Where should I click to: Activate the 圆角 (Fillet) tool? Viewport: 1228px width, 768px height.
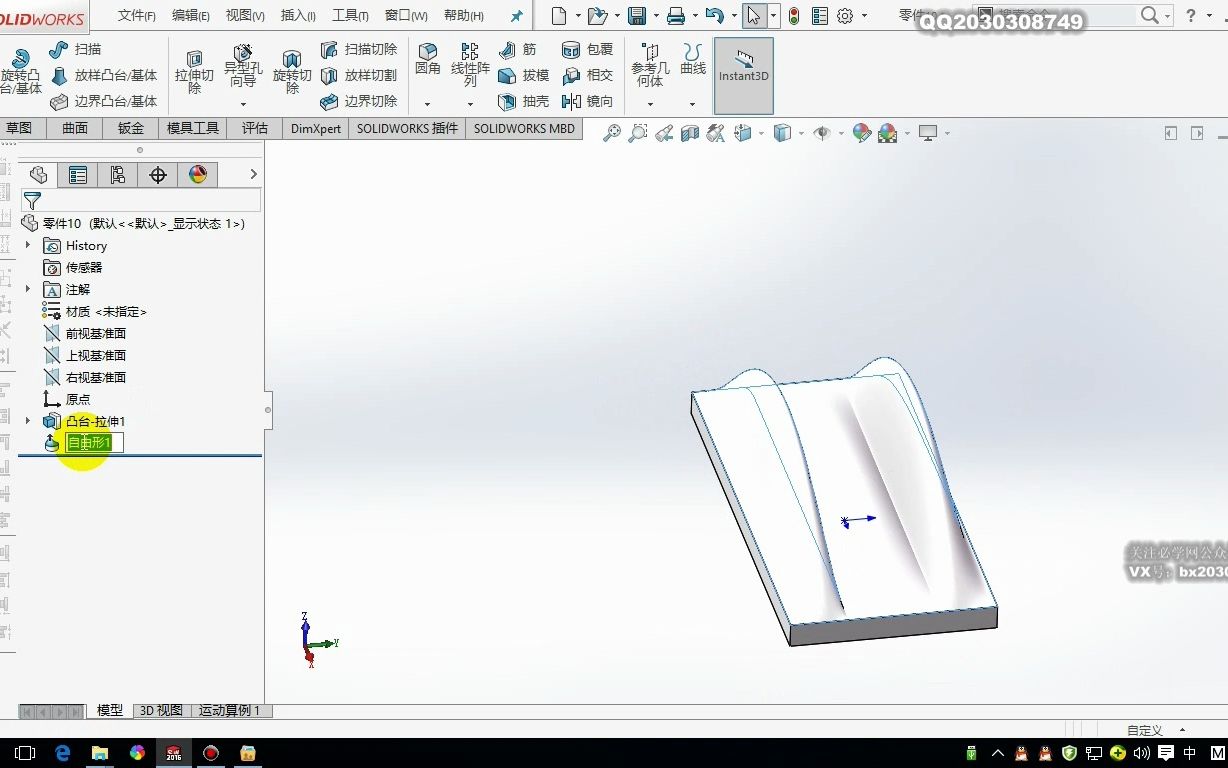tap(427, 60)
